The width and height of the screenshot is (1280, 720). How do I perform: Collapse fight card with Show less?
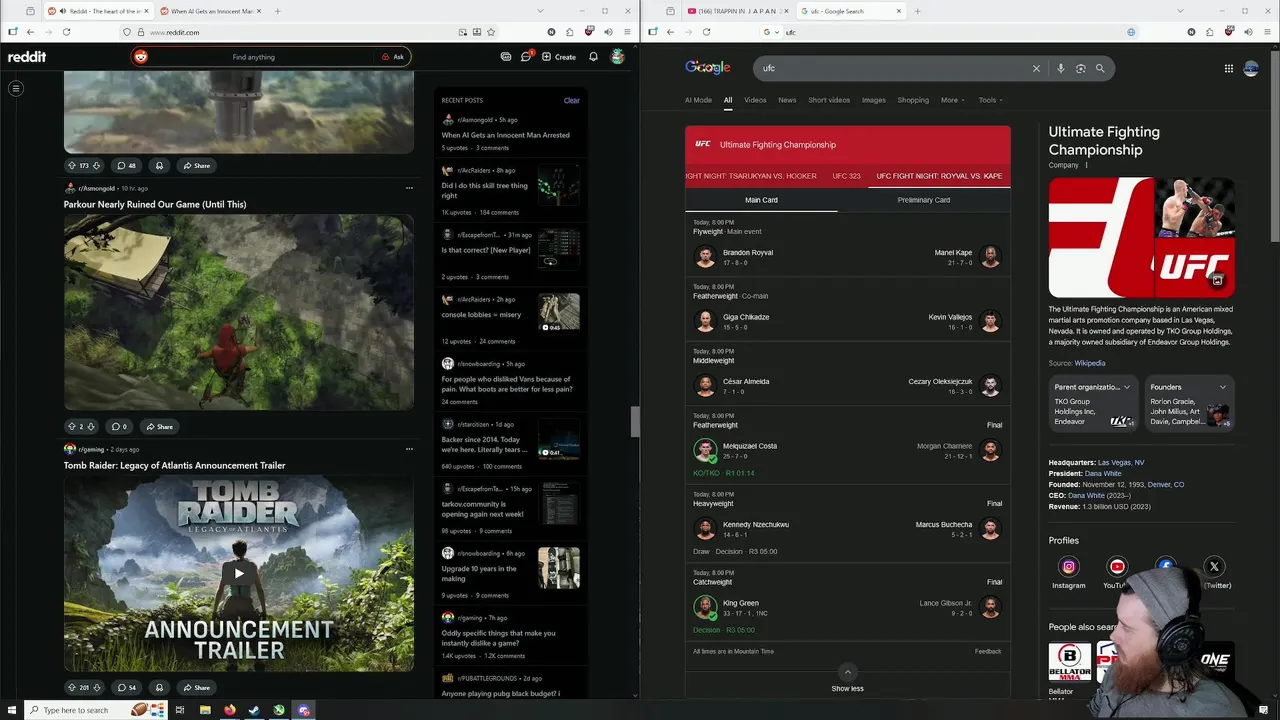point(847,679)
